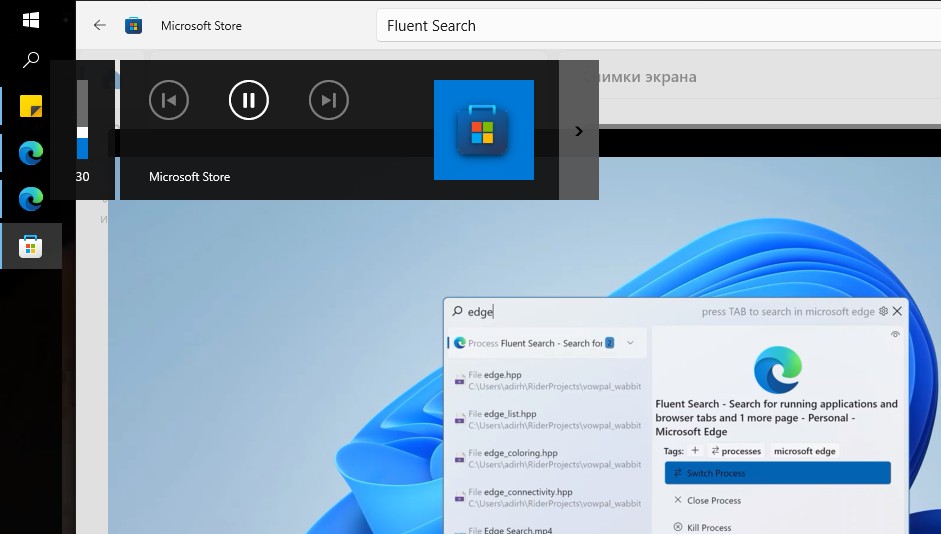
Task: Click Microsoft Store title text
Action: coord(201,26)
